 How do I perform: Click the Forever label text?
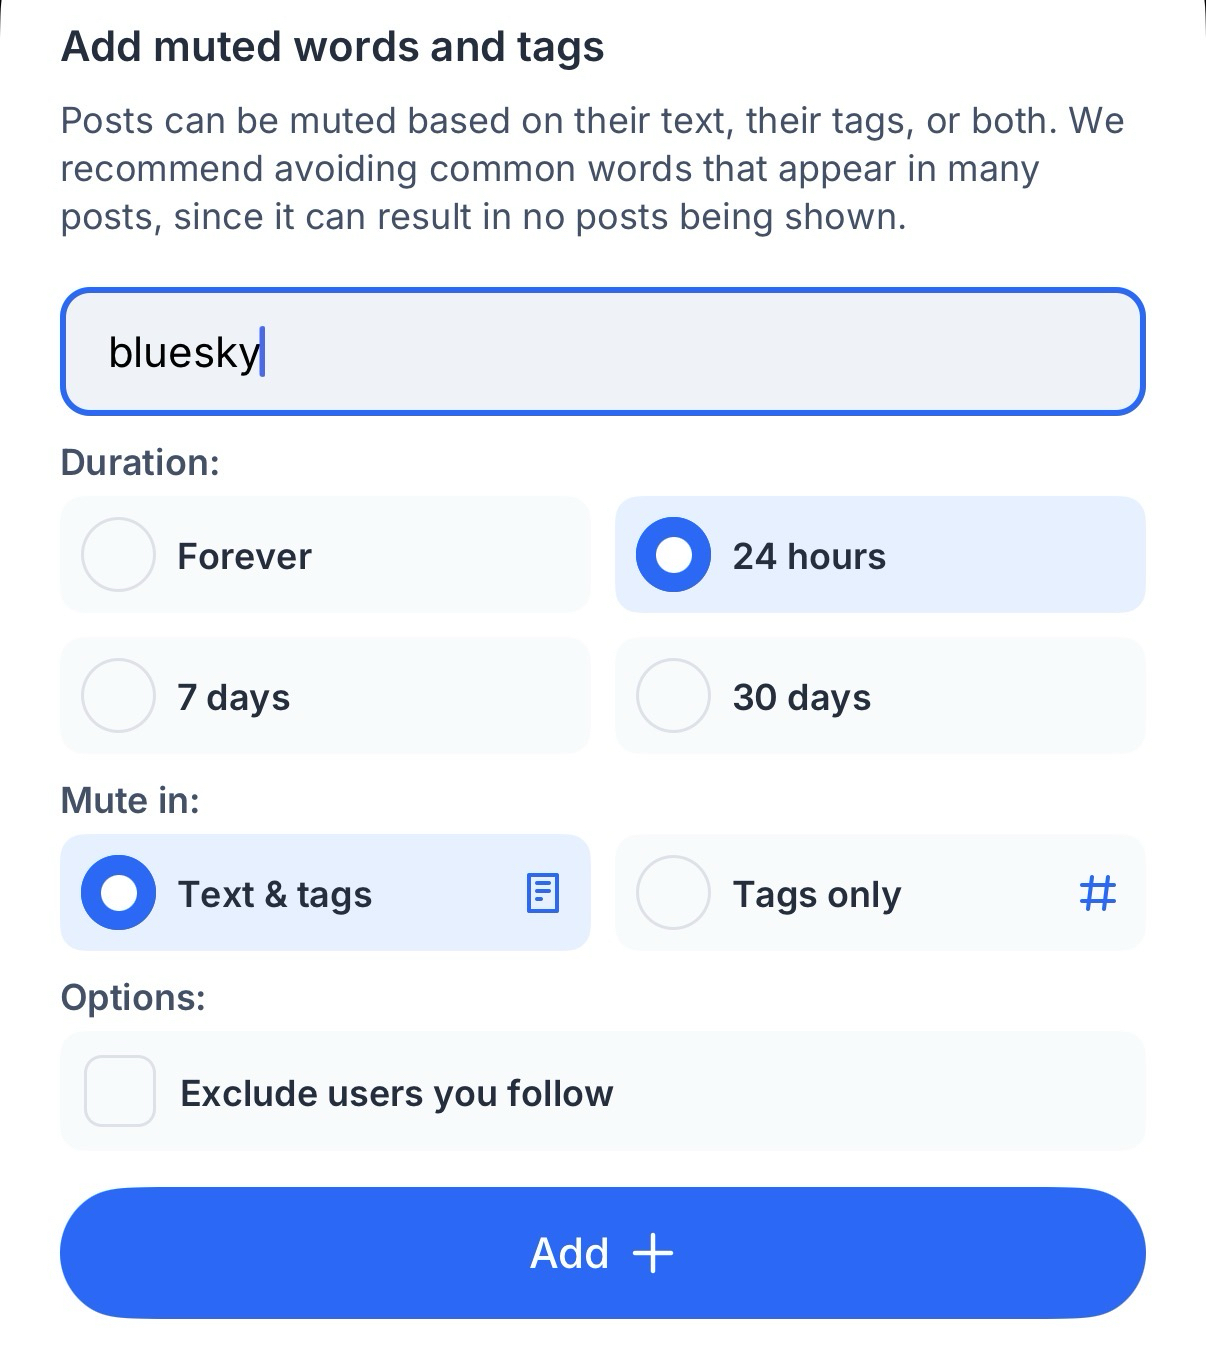coord(244,556)
